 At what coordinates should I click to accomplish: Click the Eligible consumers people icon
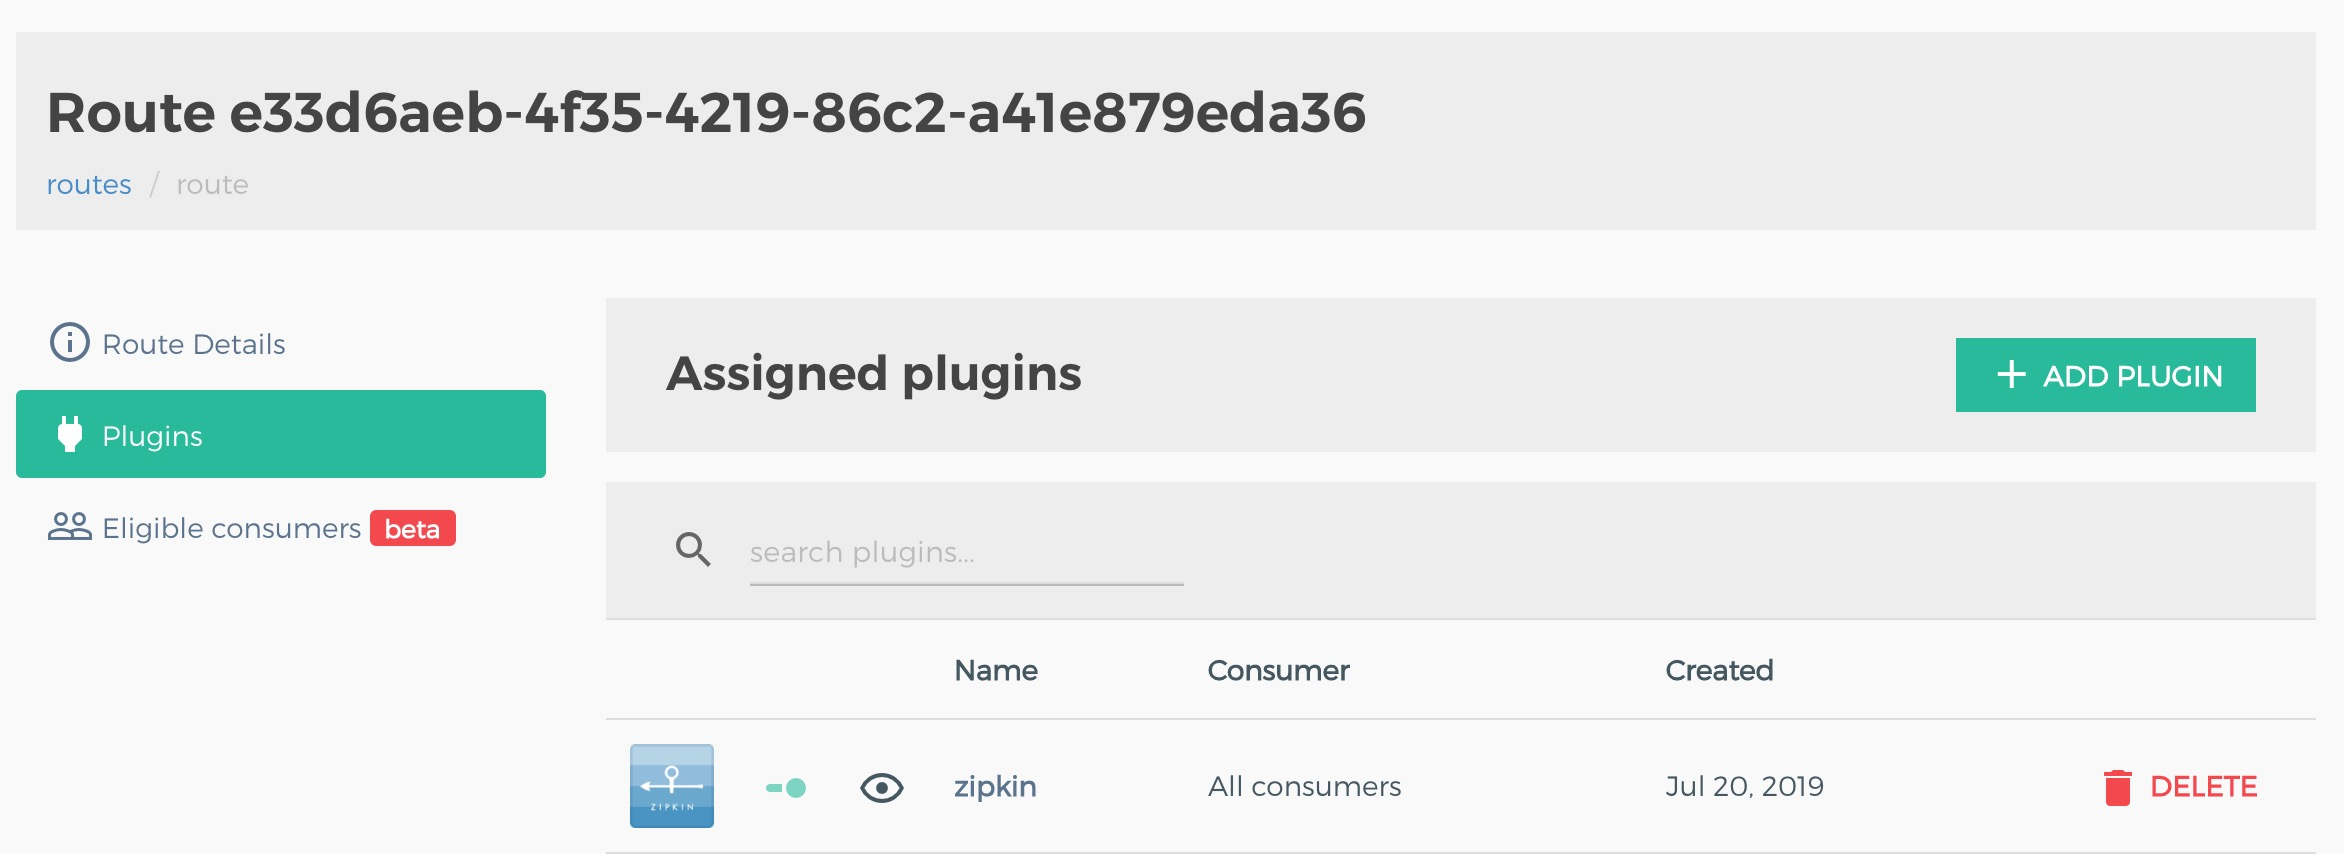pos(69,527)
